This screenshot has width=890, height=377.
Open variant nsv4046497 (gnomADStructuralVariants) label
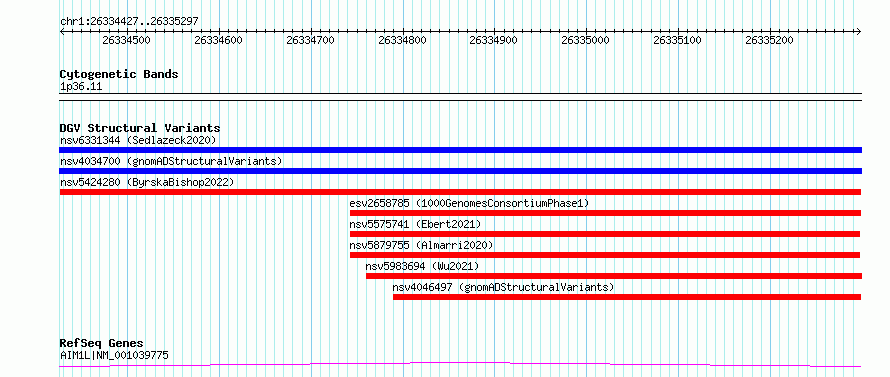point(503,287)
